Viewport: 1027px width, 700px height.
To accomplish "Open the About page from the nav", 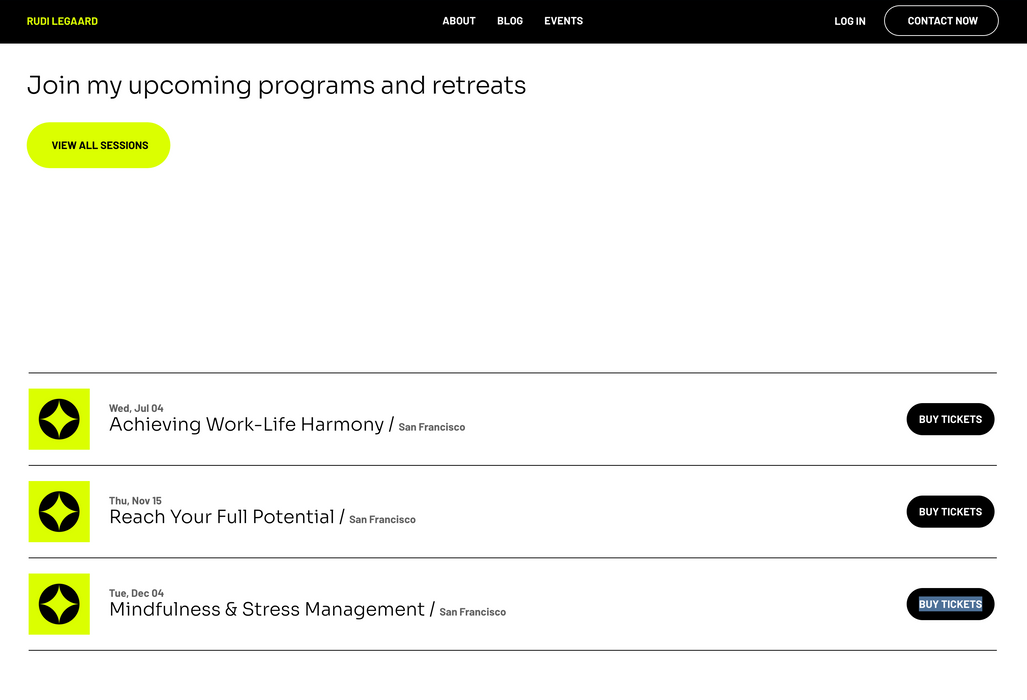I will coord(459,21).
